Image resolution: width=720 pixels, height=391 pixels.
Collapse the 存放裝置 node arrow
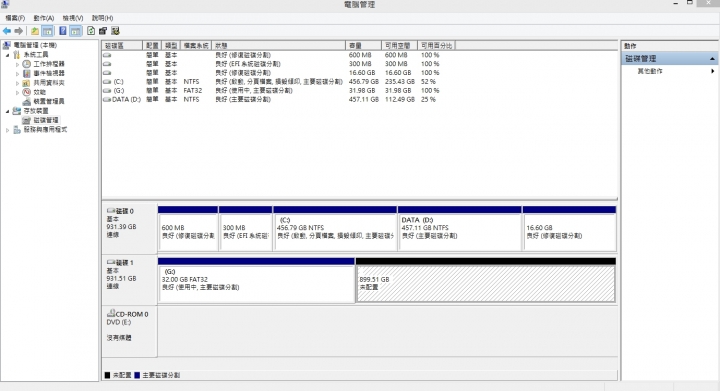[7, 112]
